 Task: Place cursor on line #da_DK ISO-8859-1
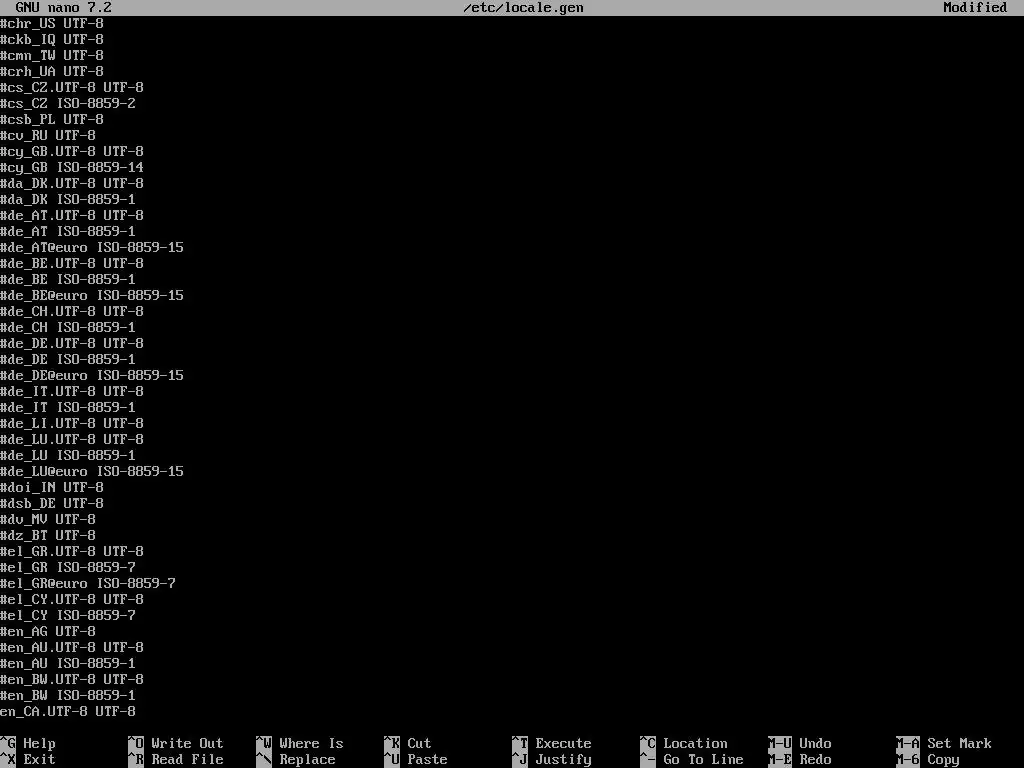(68, 199)
